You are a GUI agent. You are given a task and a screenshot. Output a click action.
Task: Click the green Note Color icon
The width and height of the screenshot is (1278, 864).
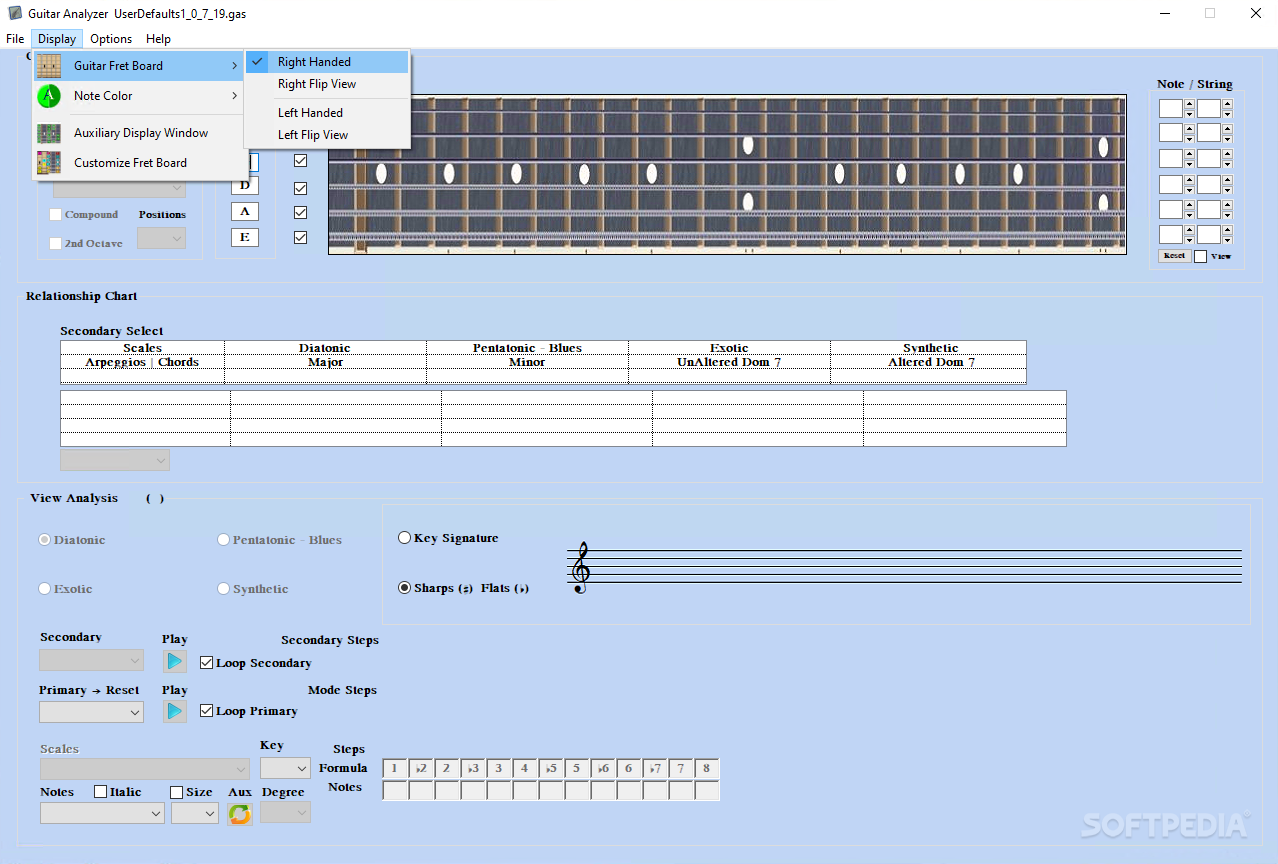click(x=48, y=96)
